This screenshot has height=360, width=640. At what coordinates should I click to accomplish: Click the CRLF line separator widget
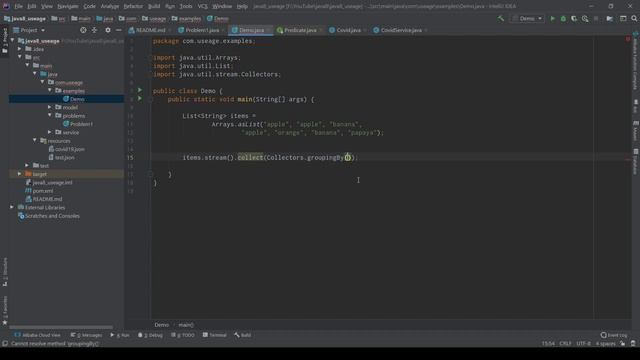(565, 344)
